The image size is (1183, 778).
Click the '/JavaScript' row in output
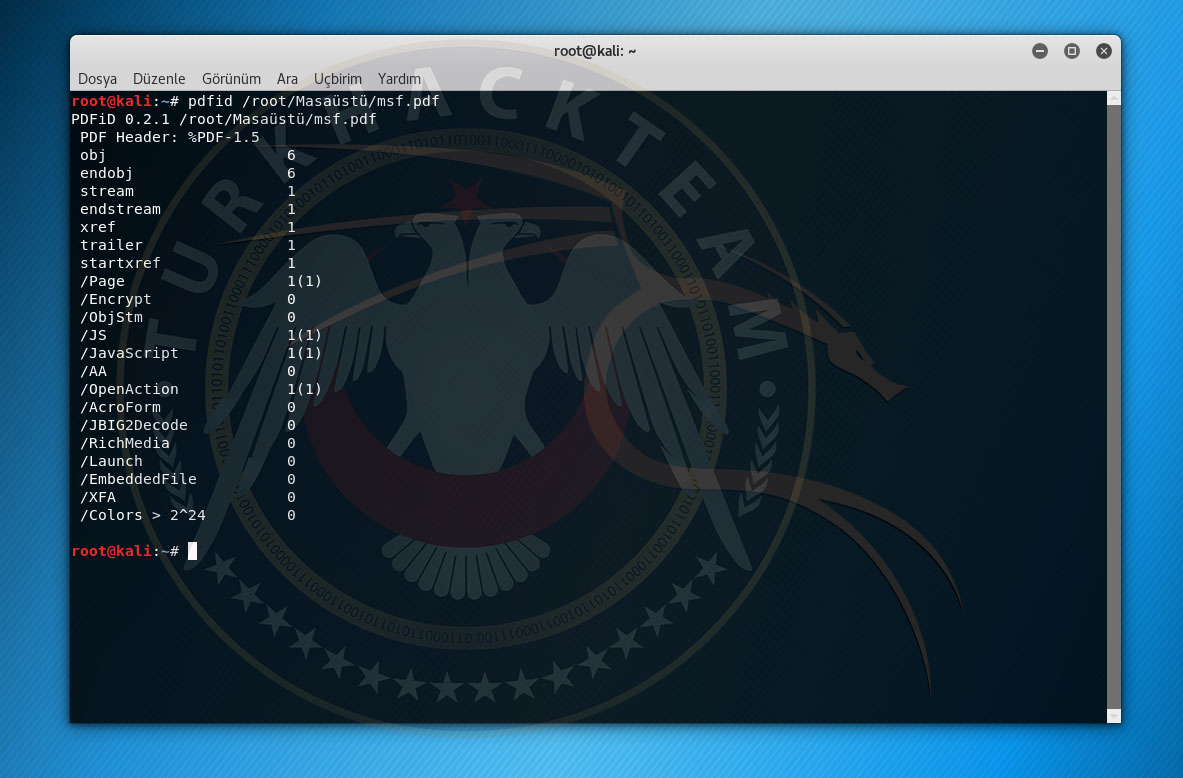click(x=201, y=353)
